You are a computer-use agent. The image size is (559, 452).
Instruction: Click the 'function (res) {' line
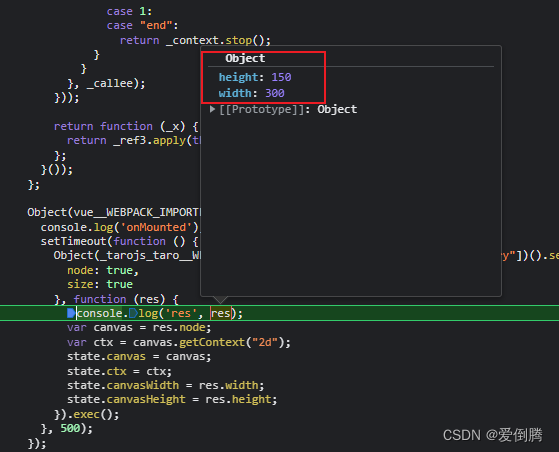tap(116, 299)
